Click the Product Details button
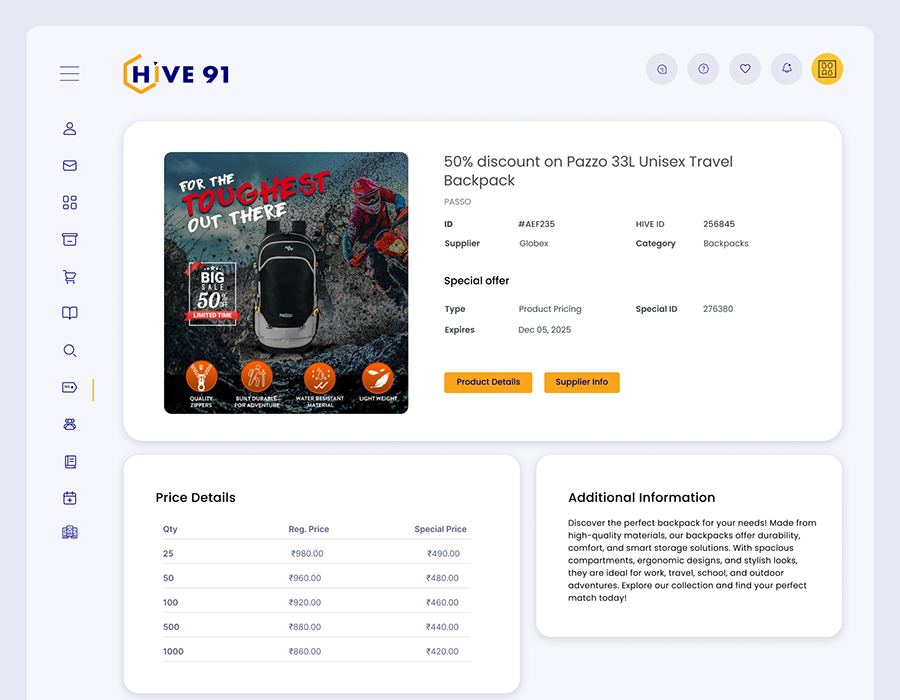The image size is (900, 700). pos(488,382)
